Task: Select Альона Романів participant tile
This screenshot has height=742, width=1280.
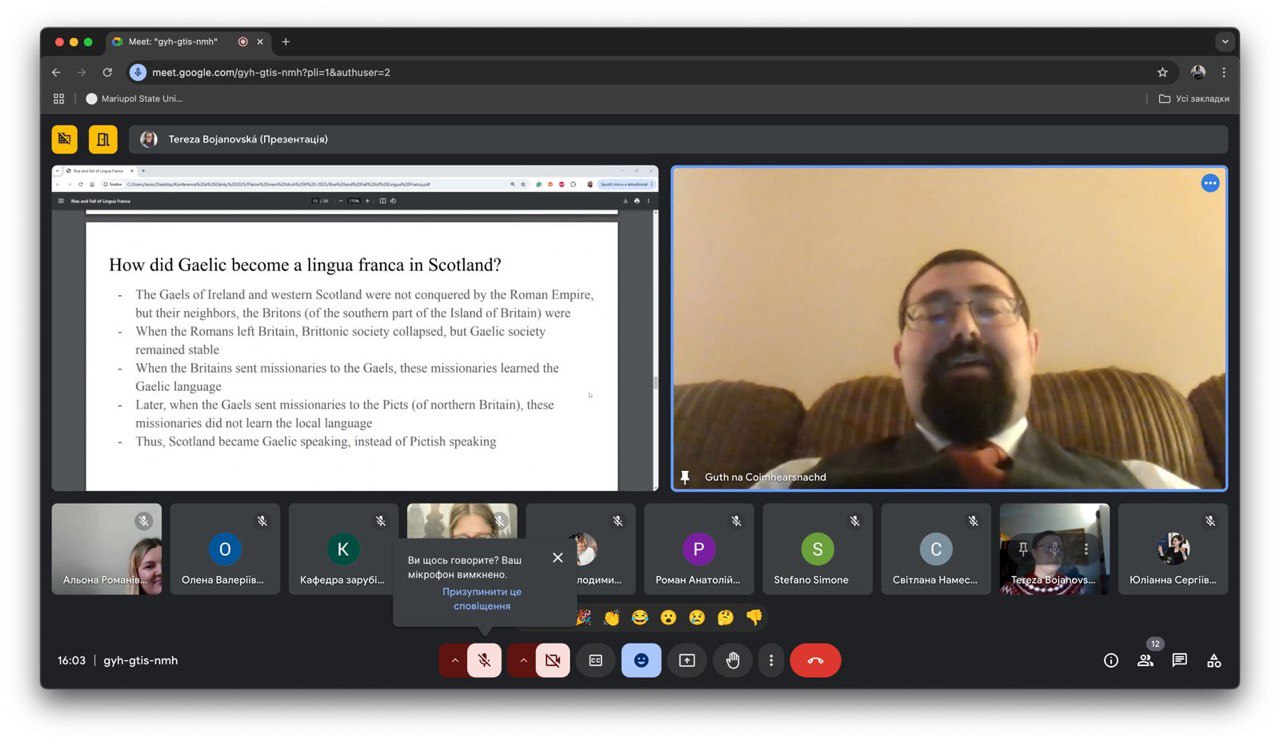Action: click(x=106, y=549)
